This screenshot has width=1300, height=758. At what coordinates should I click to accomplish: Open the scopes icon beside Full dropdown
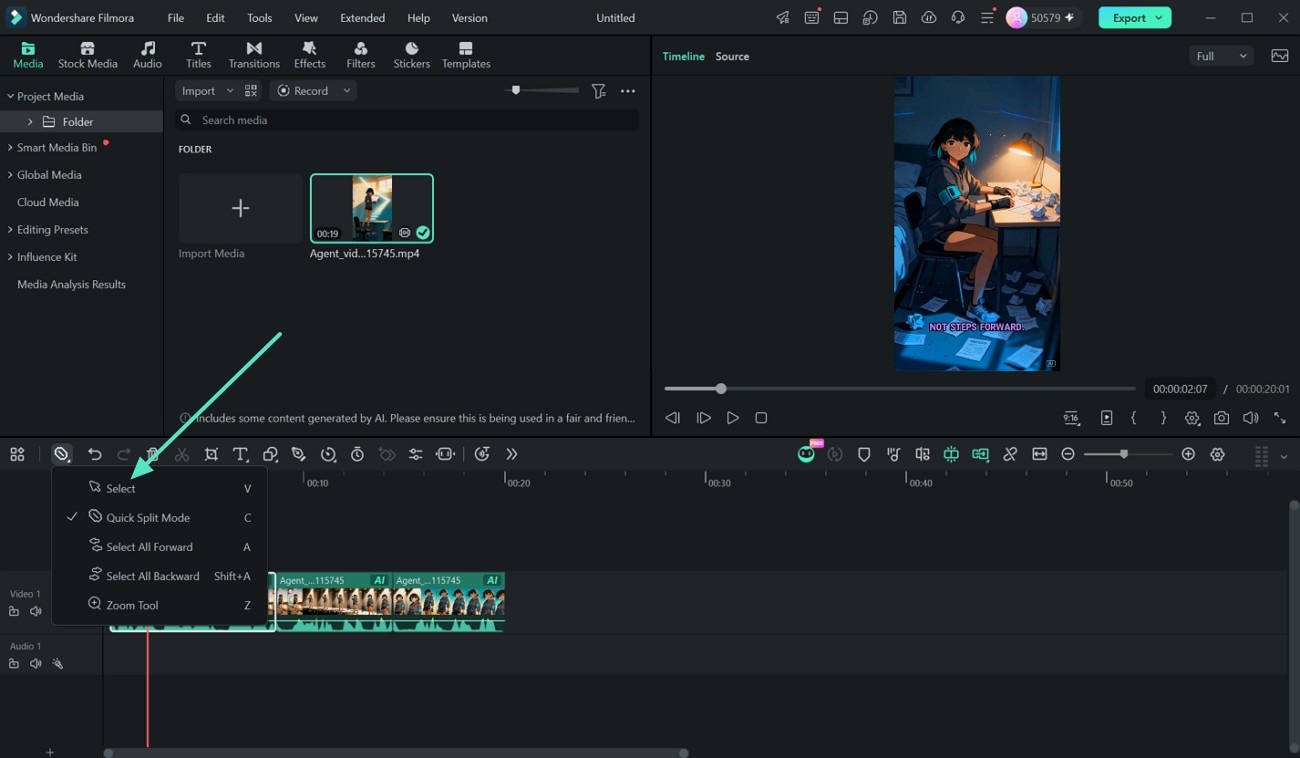1280,56
